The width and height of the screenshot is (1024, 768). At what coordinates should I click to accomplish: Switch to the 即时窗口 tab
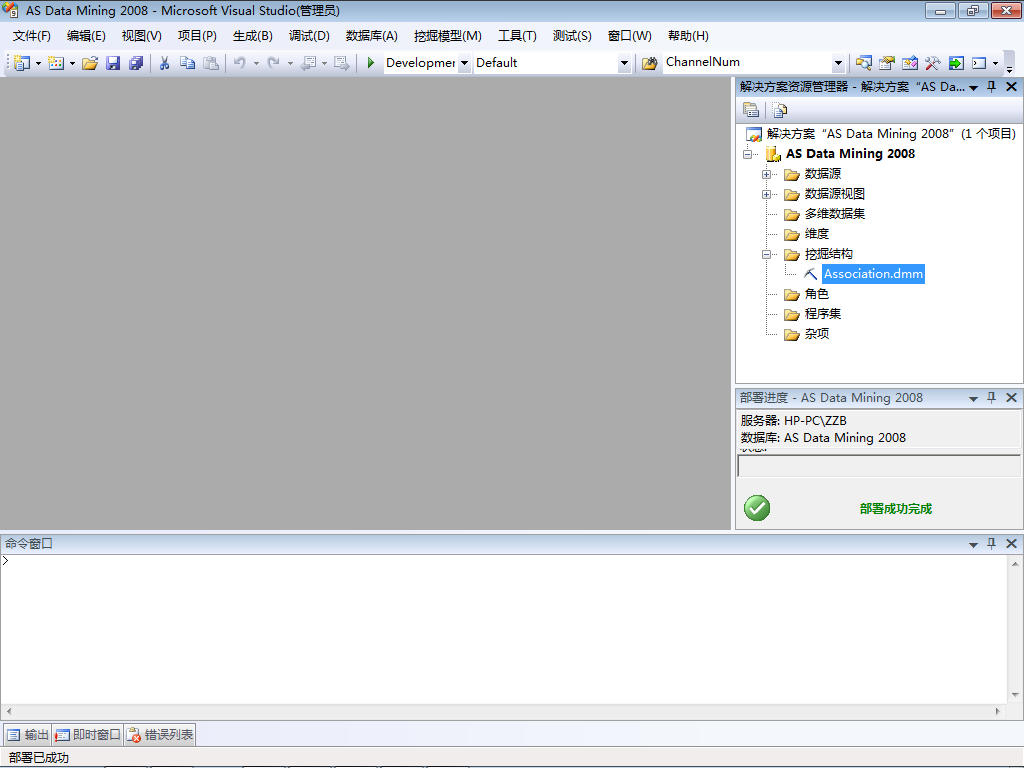coord(88,735)
